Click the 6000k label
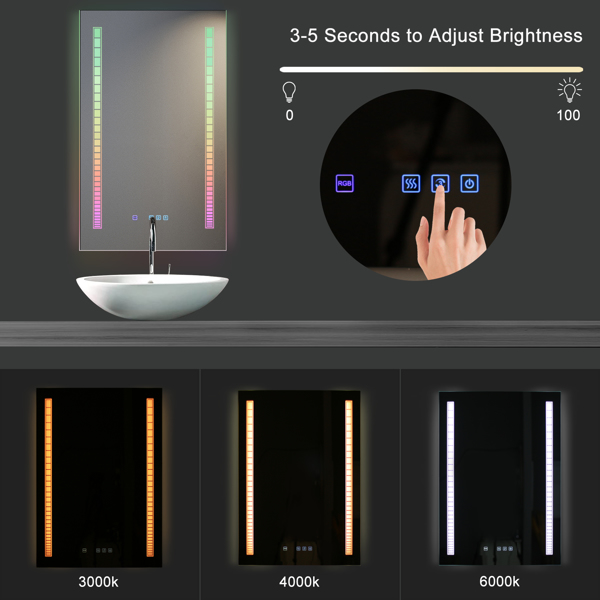 point(499,582)
